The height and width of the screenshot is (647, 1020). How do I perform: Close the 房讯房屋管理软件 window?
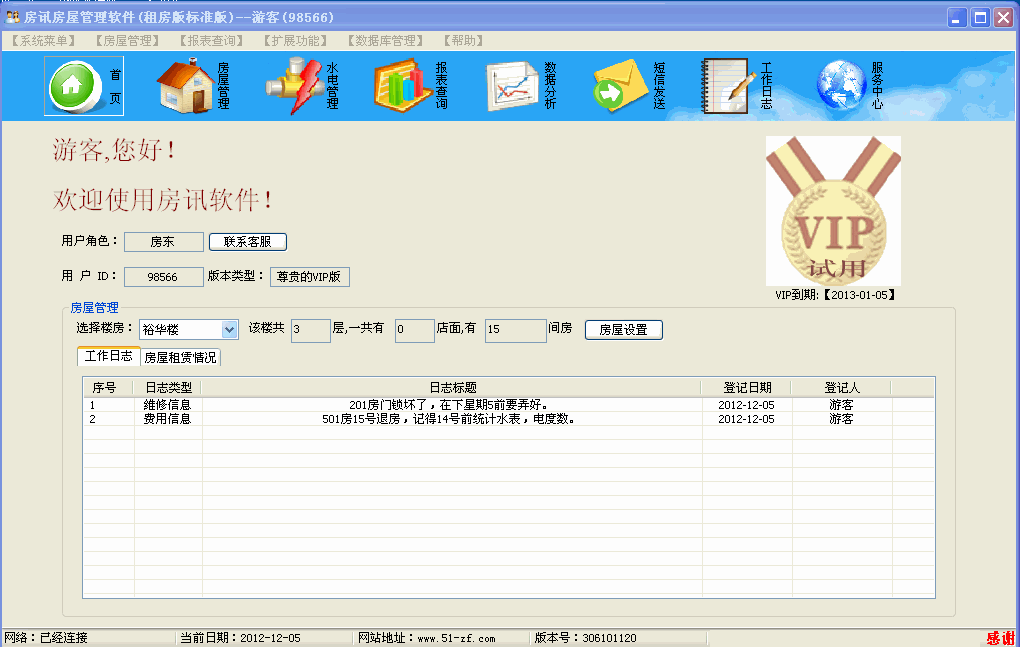coord(1004,18)
